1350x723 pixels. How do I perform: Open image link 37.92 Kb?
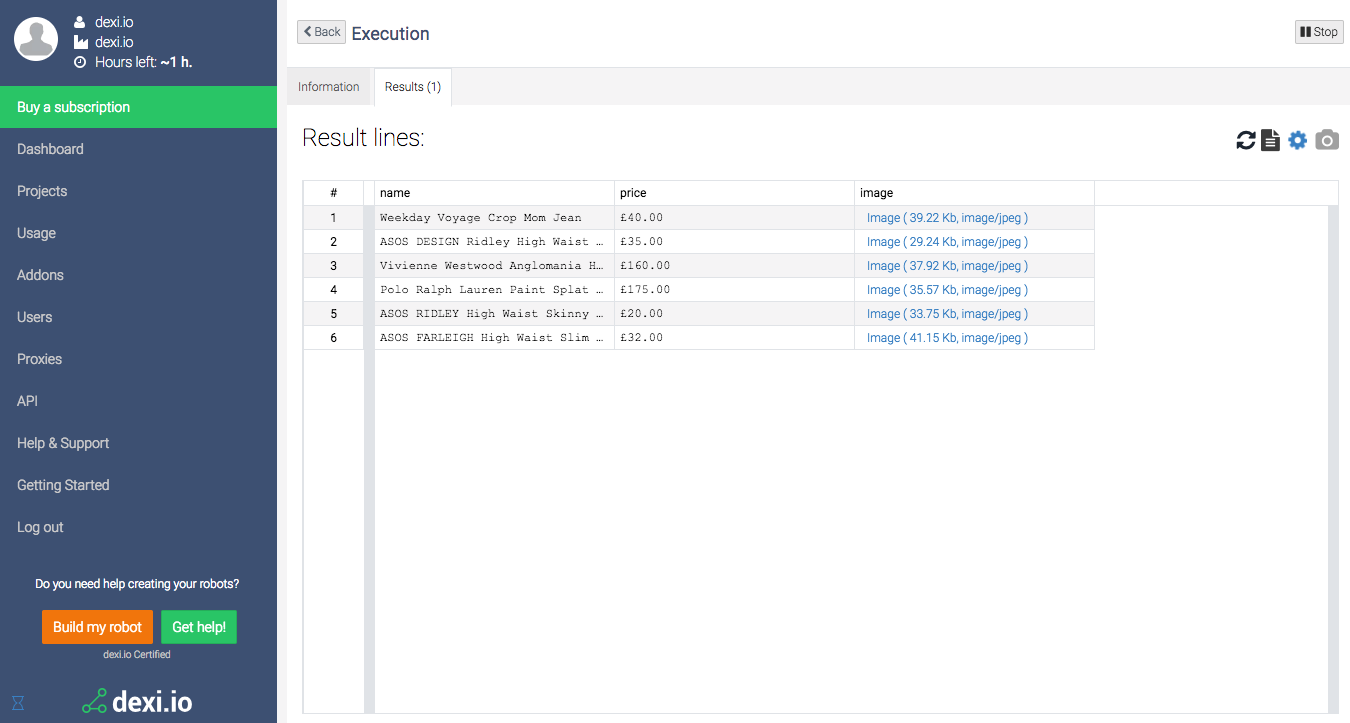(947, 266)
